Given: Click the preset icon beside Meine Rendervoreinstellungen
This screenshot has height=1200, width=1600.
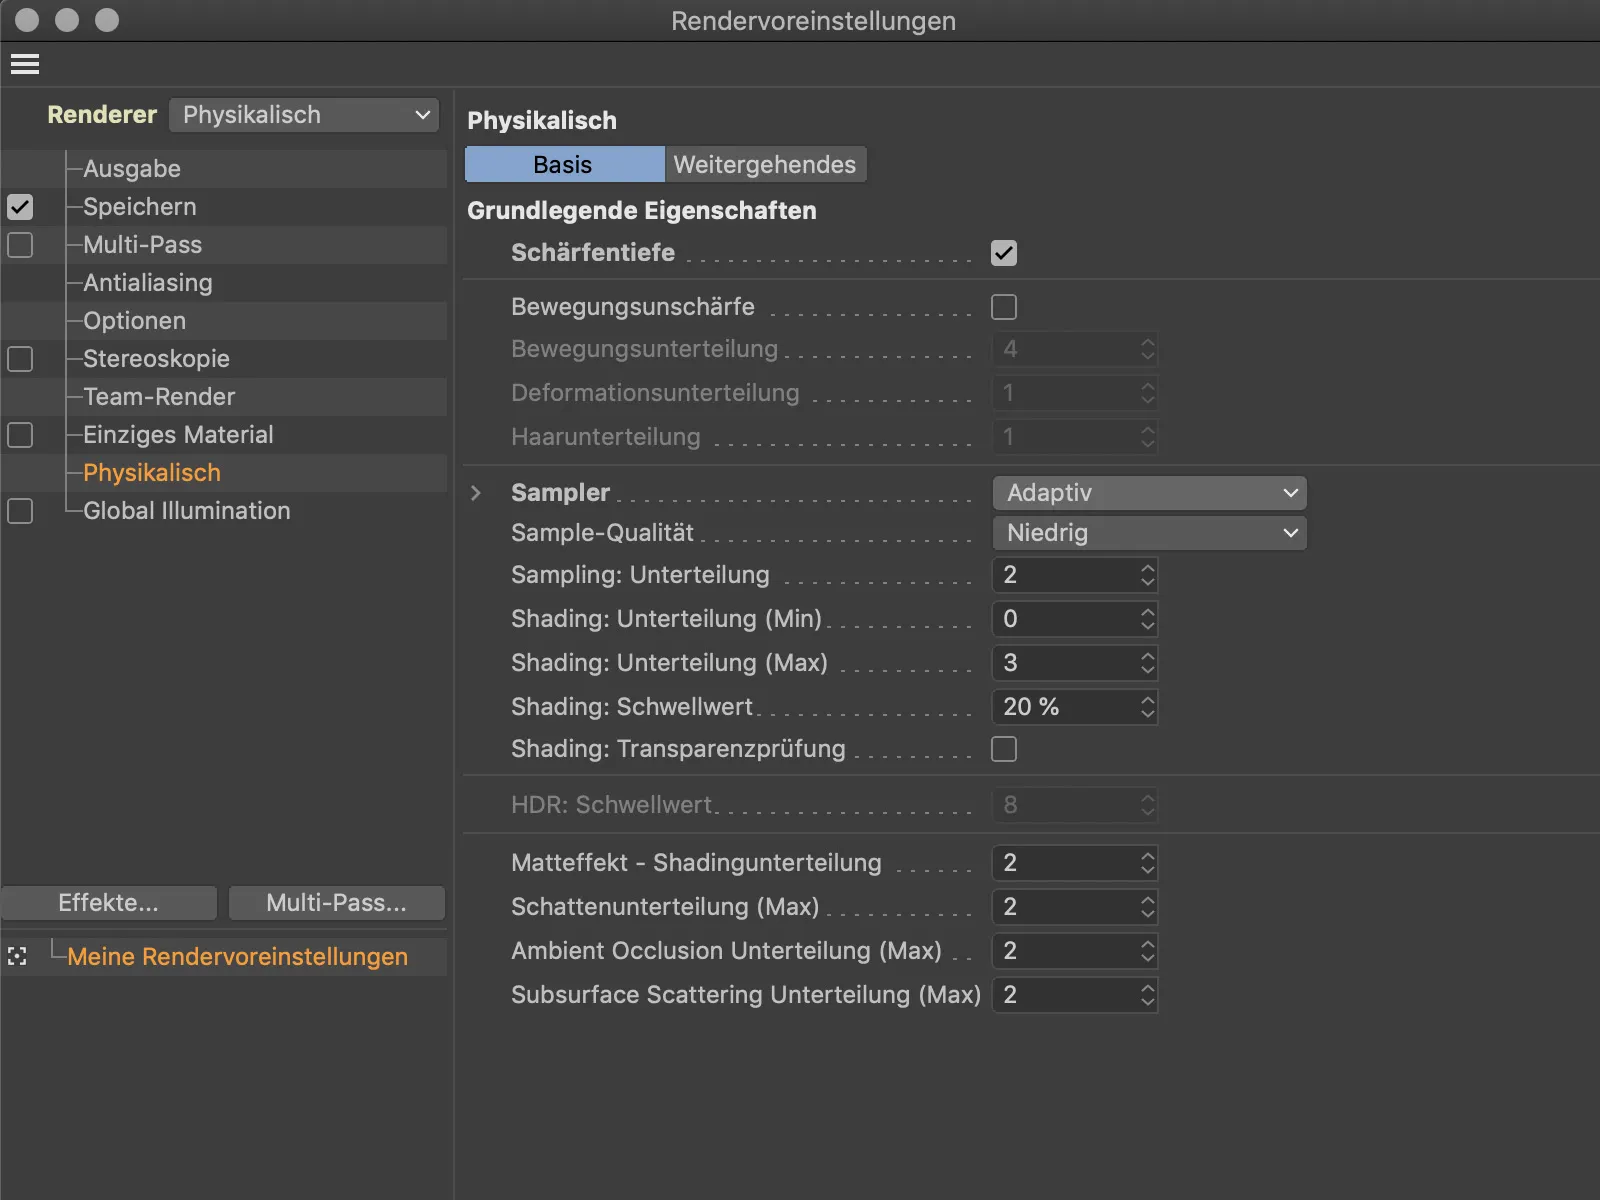Looking at the screenshot, I should tap(17, 956).
